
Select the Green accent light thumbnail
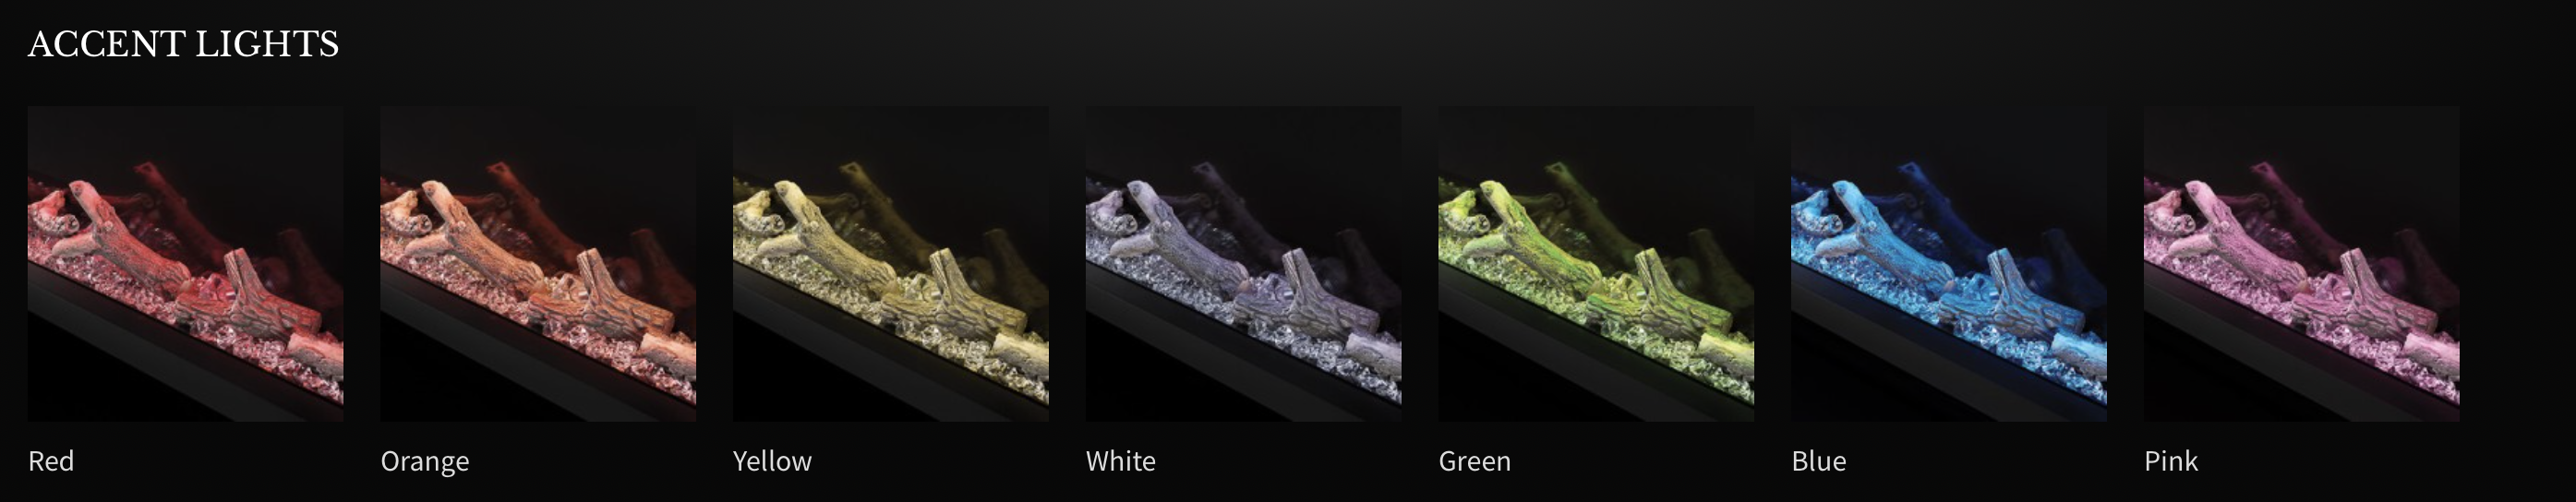(x=1596, y=264)
